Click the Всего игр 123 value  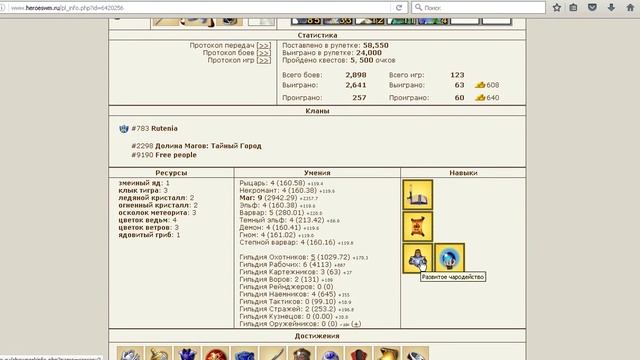457,75
